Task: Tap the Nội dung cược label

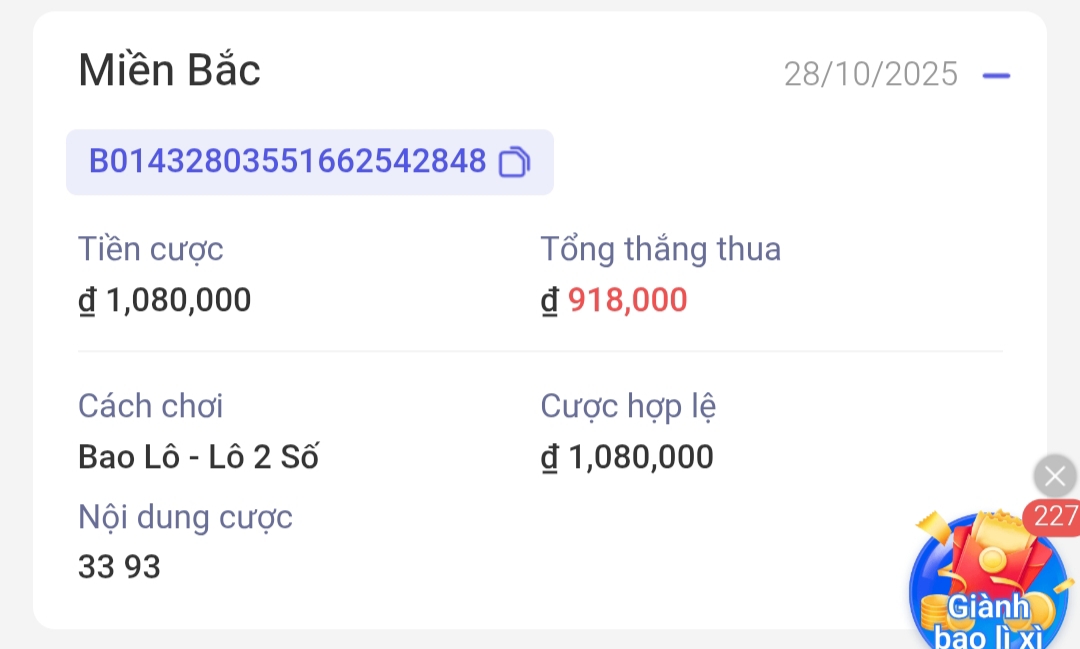Action: (x=185, y=517)
